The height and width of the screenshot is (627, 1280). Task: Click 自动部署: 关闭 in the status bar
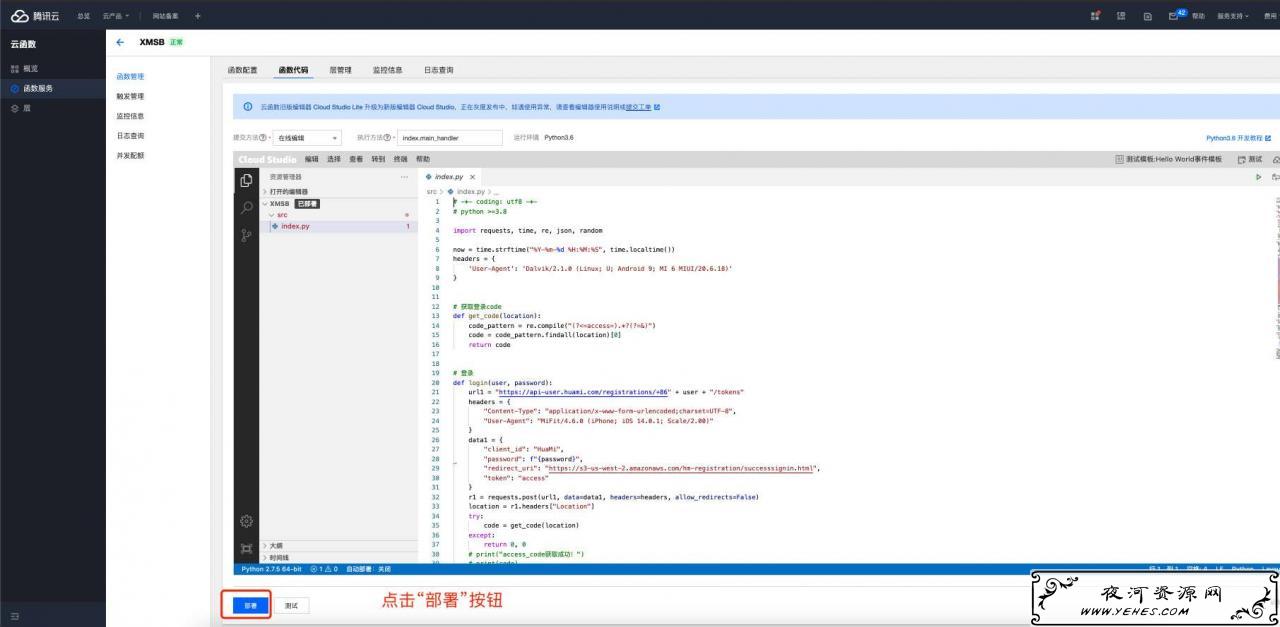point(368,569)
